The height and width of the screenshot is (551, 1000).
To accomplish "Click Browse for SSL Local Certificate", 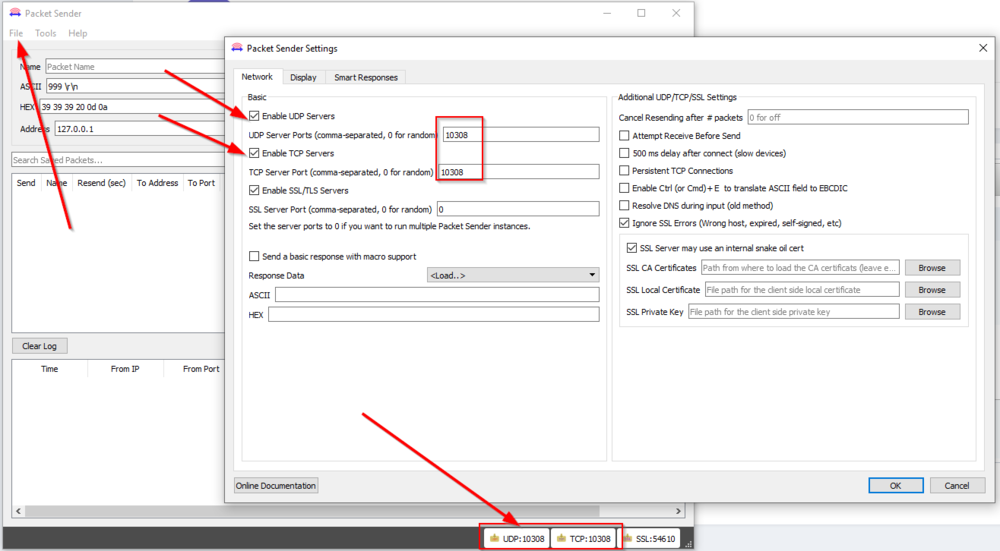I will tap(932, 290).
